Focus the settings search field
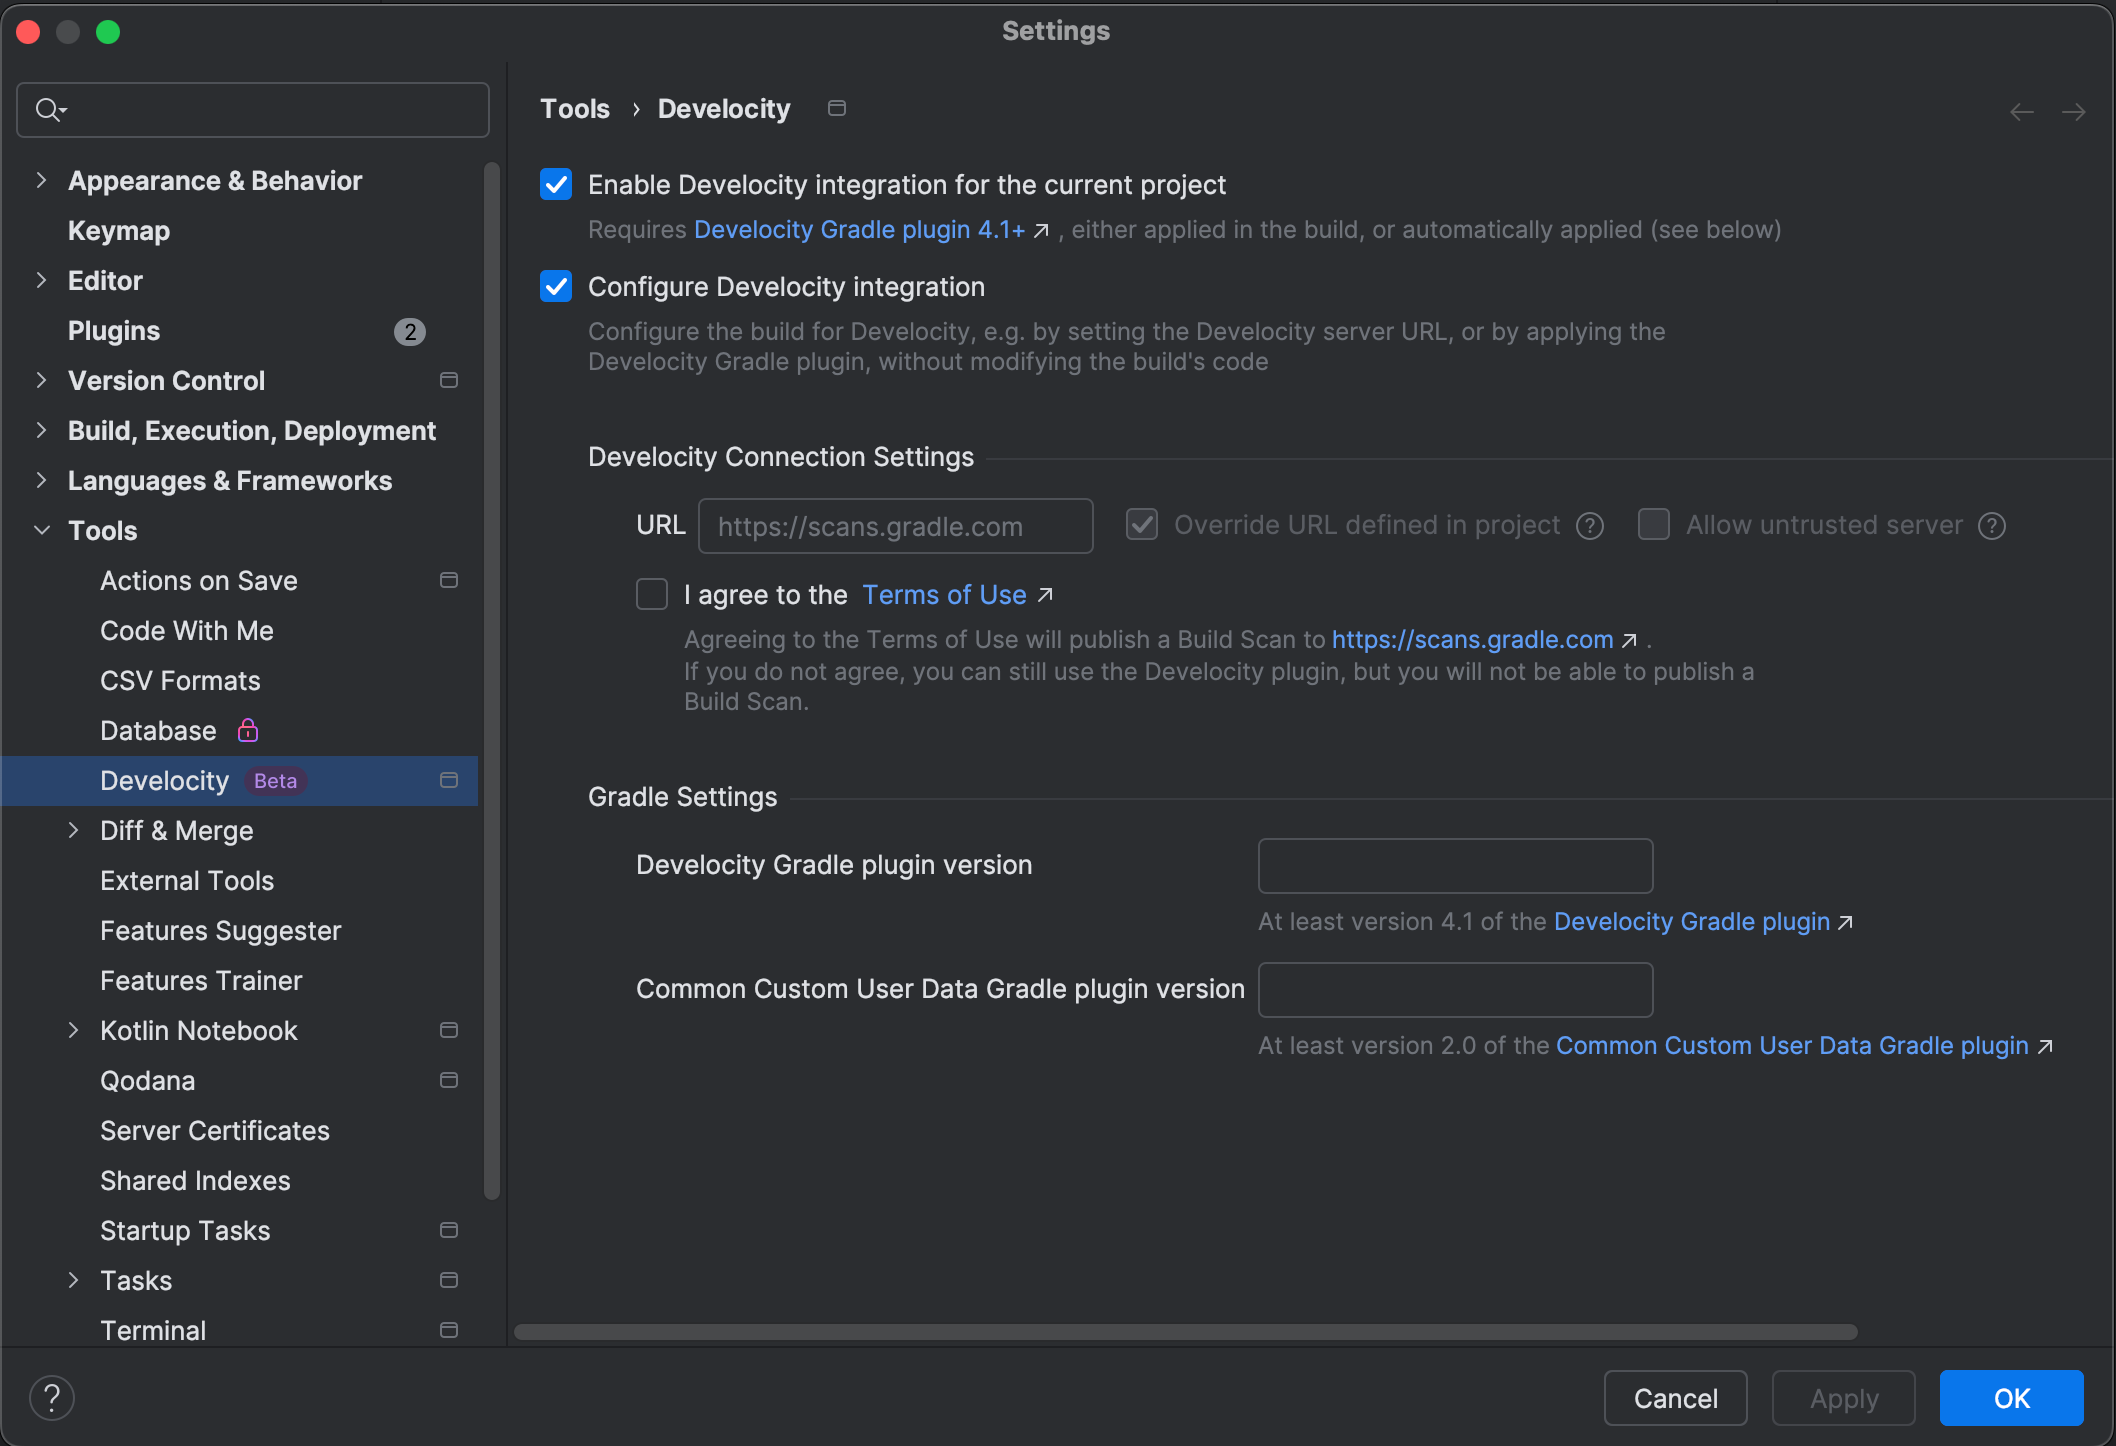2116x1446 pixels. coord(253,110)
